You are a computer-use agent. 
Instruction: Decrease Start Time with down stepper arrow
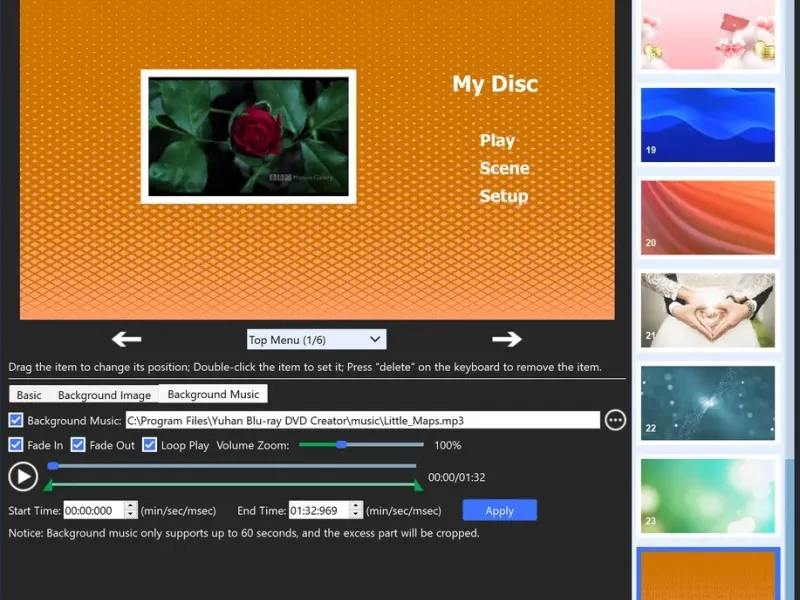[131, 515]
